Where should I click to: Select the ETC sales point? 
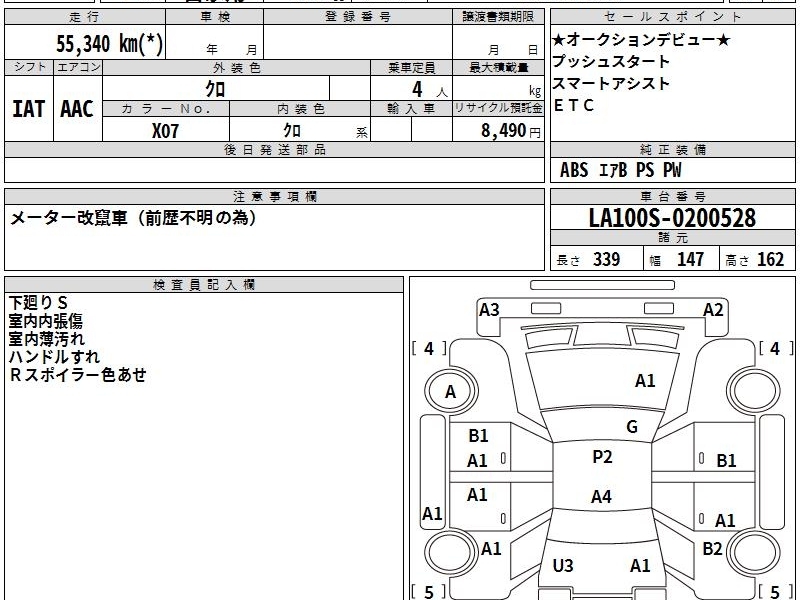[573, 105]
